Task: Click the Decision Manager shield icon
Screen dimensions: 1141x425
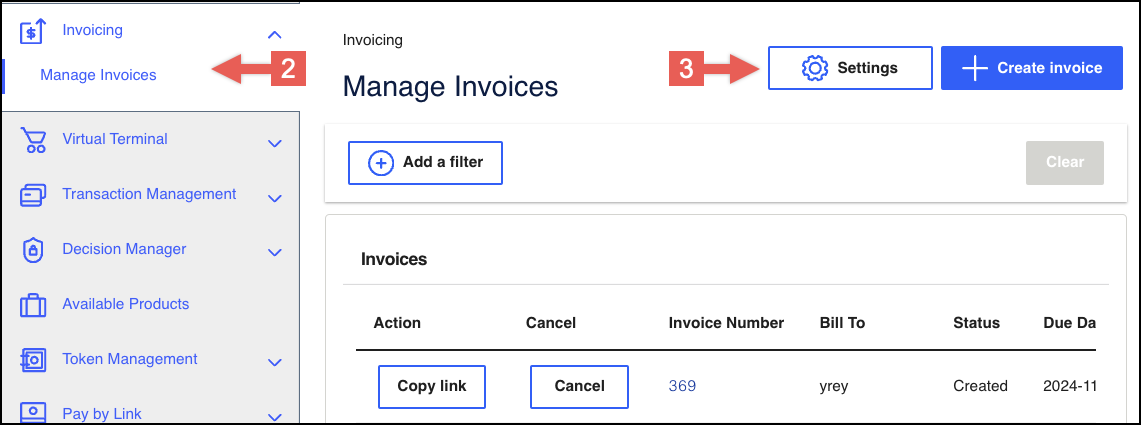Action: pos(34,250)
